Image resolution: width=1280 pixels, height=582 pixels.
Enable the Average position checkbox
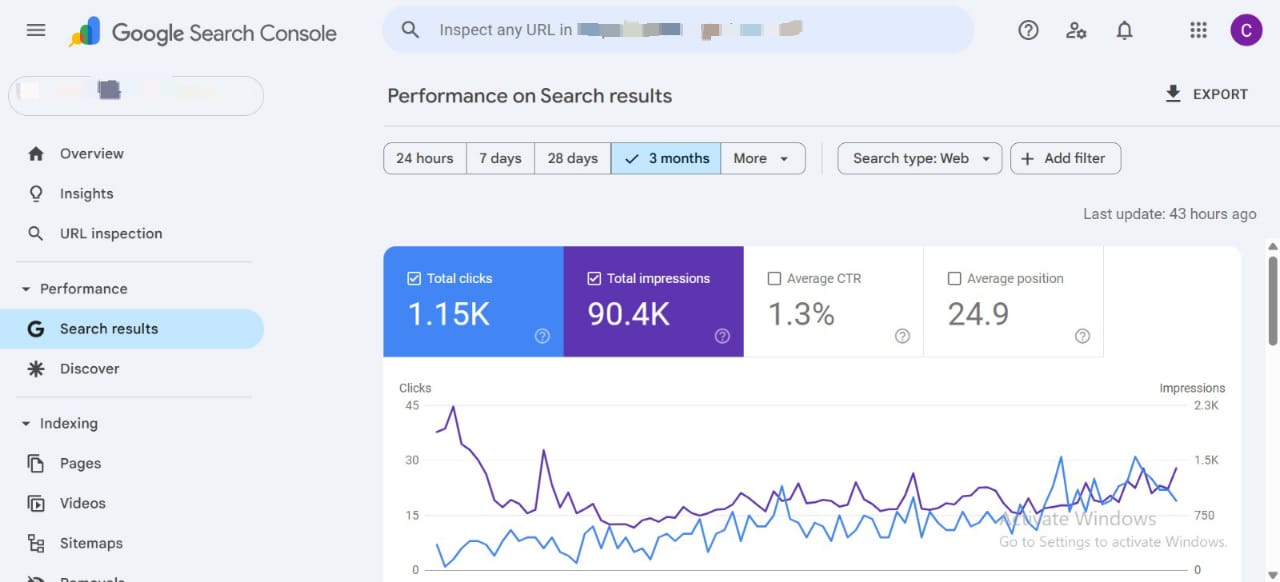point(954,279)
